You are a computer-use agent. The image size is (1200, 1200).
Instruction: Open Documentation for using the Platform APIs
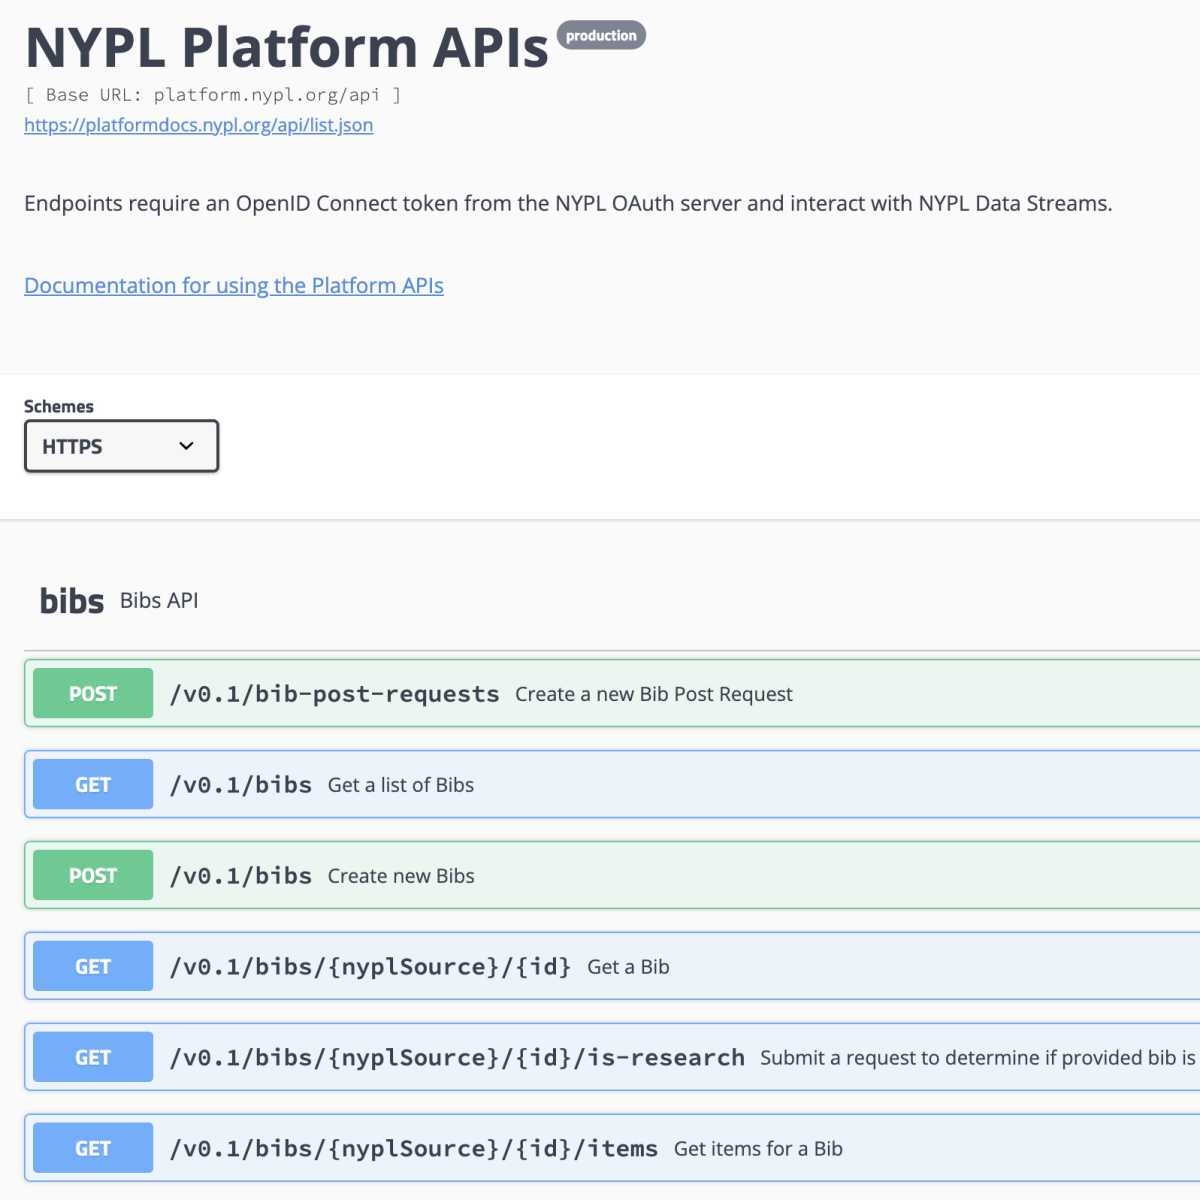(233, 286)
